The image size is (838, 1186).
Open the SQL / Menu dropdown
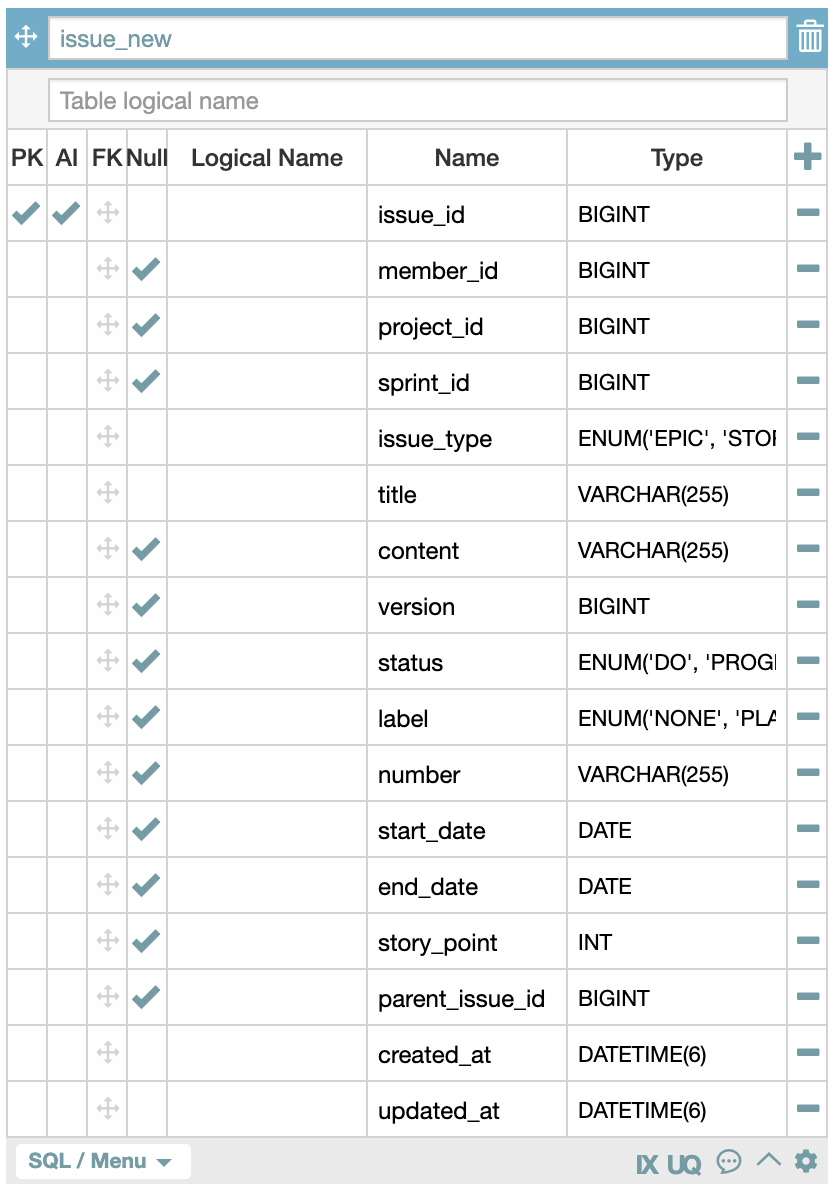click(x=102, y=1161)
